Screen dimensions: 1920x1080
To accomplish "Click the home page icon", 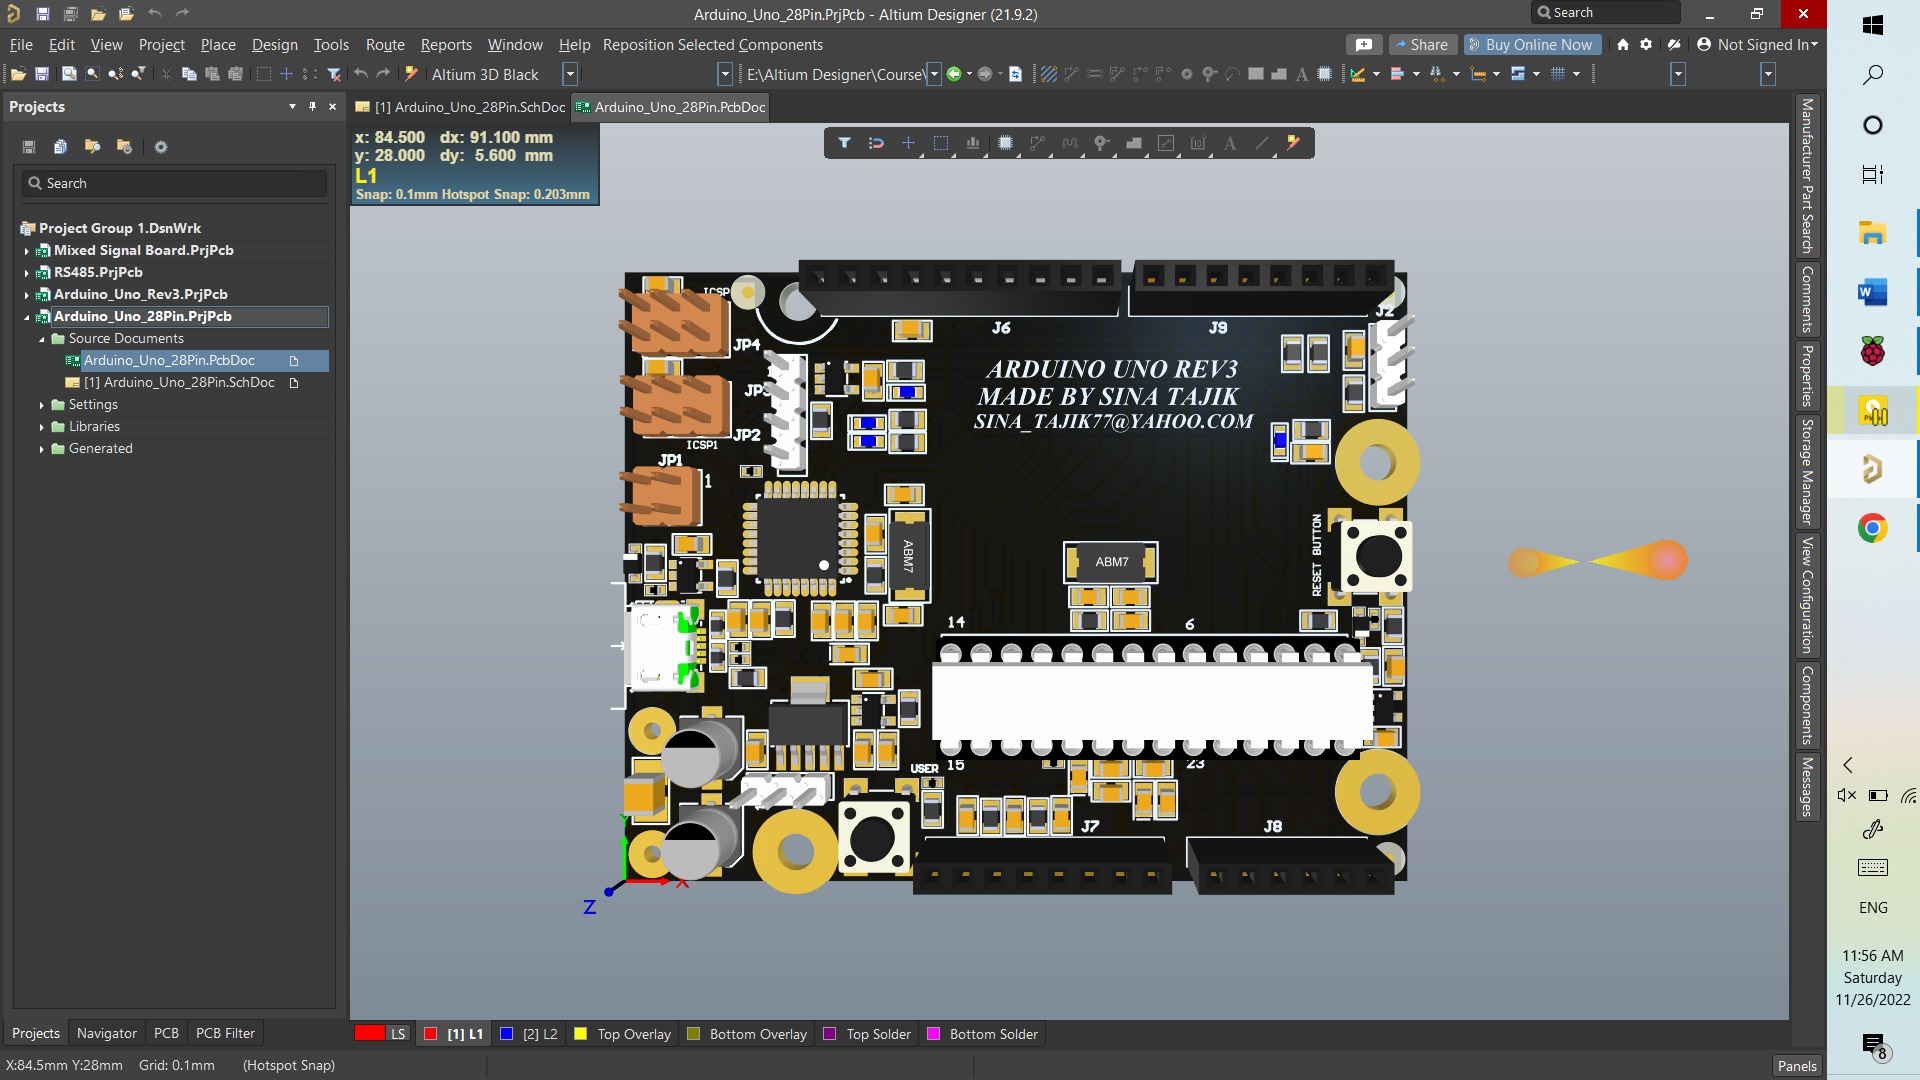I will tap(1622, 45).
